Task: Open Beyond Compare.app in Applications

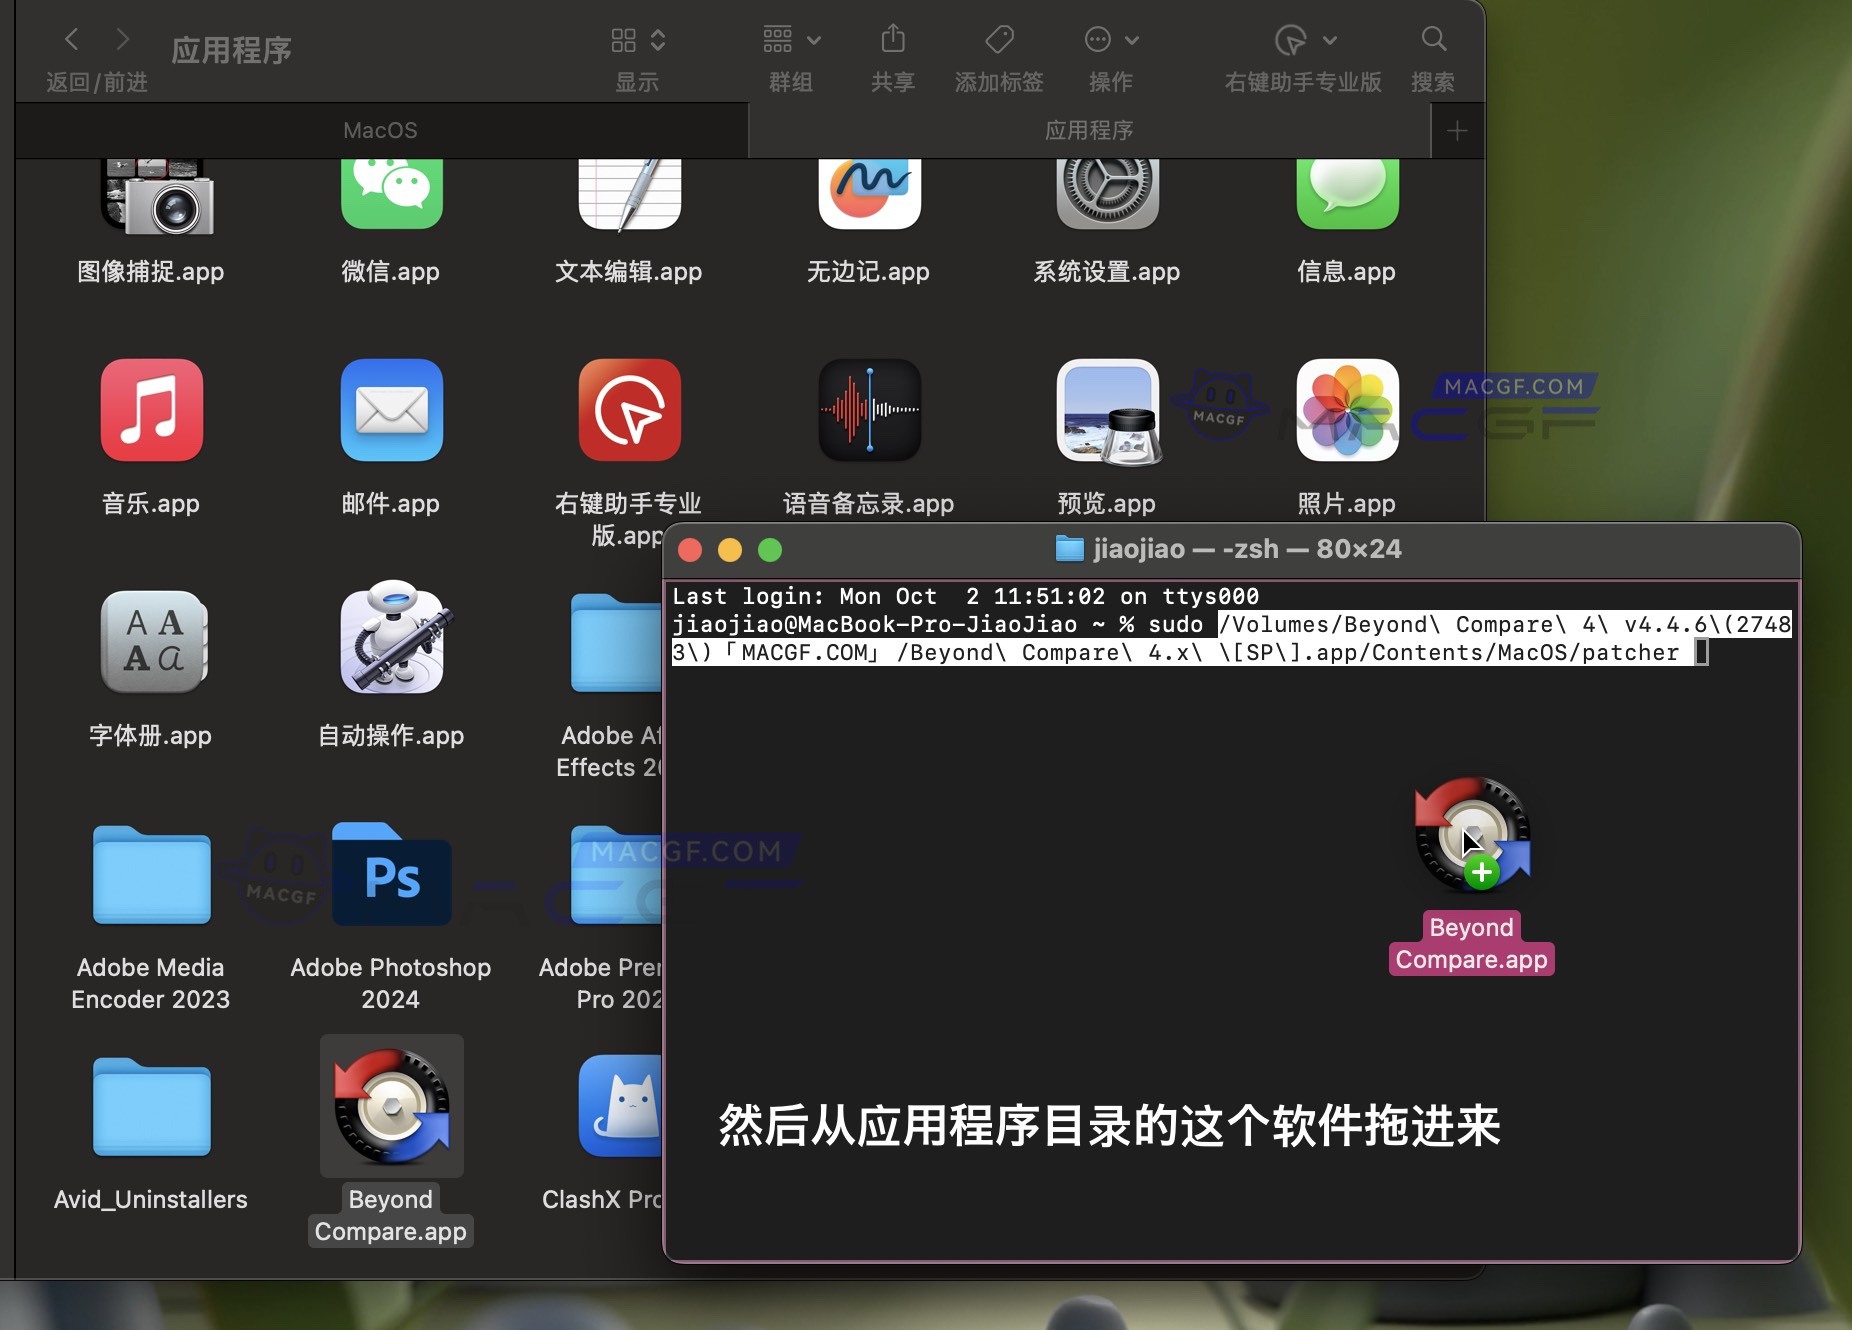Action: [x=391, y=1107]
